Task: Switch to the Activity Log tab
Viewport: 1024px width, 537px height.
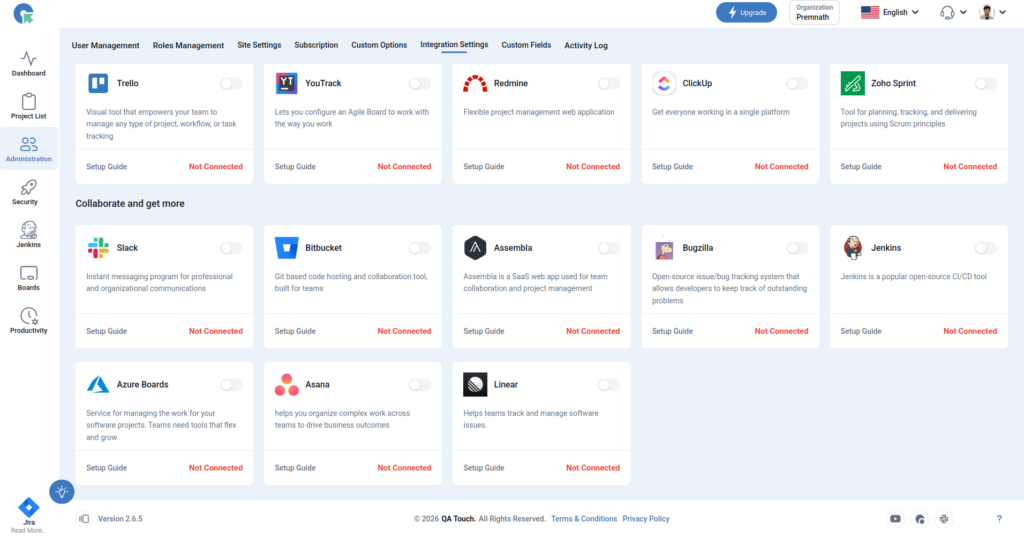Action: (586, 46)
